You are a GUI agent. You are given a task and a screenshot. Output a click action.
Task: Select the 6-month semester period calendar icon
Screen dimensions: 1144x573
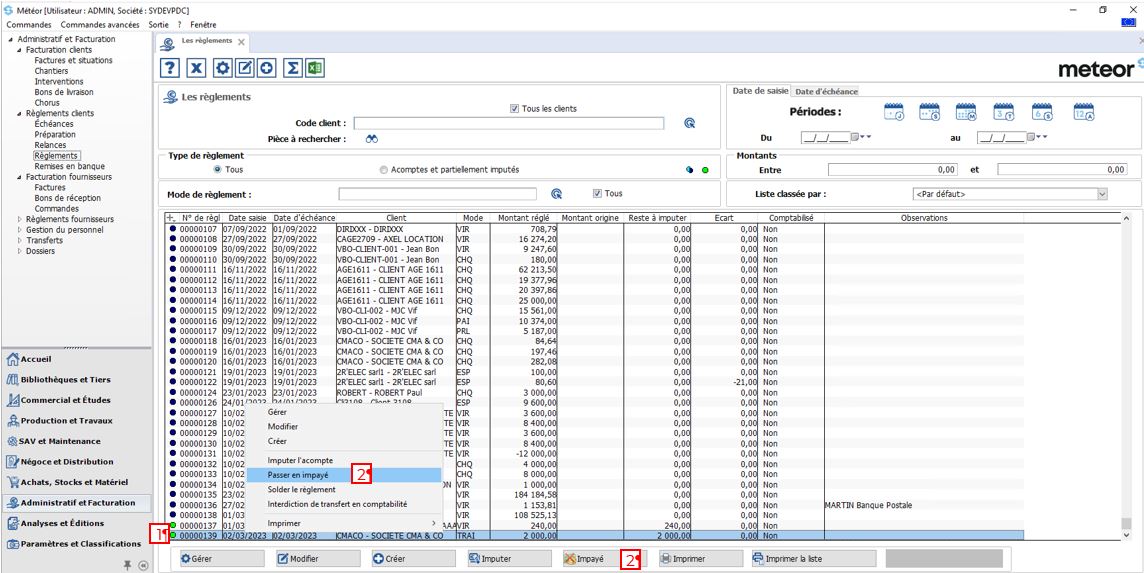click(x=1043, y=112)
